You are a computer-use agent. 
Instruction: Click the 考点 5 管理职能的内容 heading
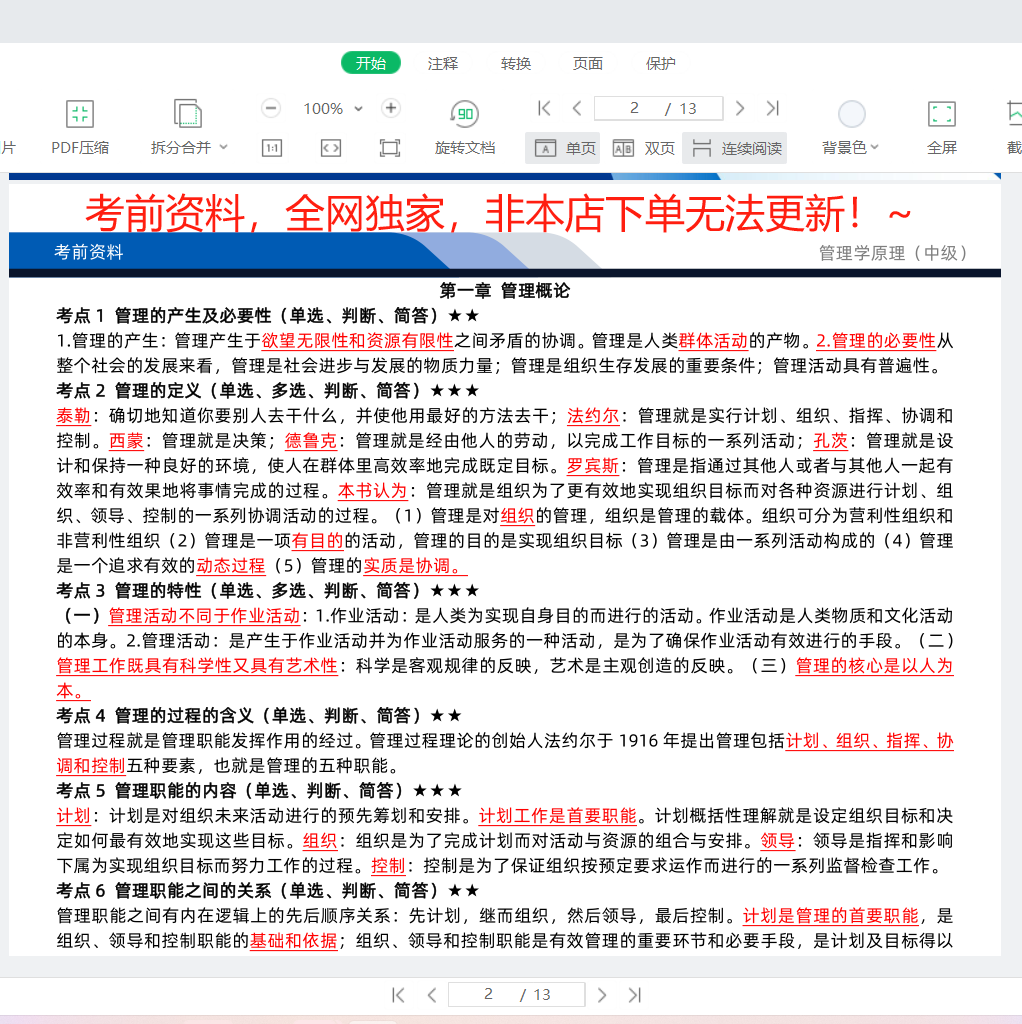pyautogui.click(x=259, y=791)
